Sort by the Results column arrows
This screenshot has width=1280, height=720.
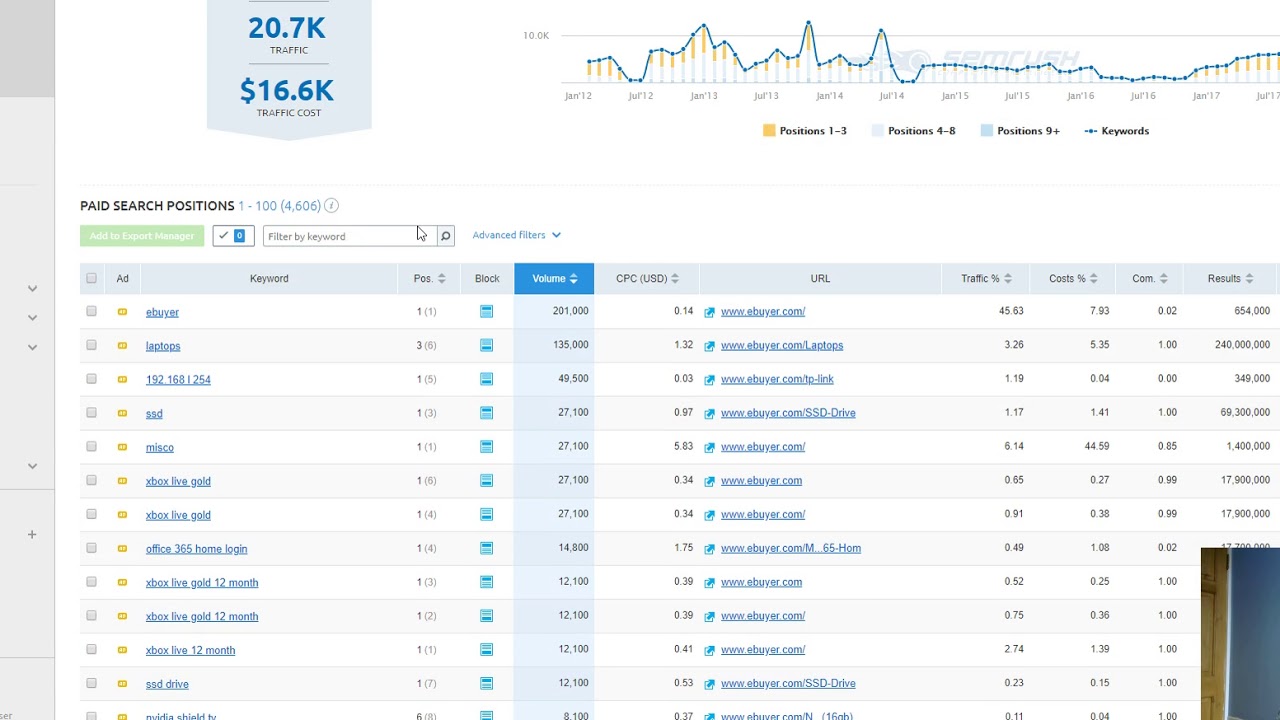click(x=1249, y=279)
